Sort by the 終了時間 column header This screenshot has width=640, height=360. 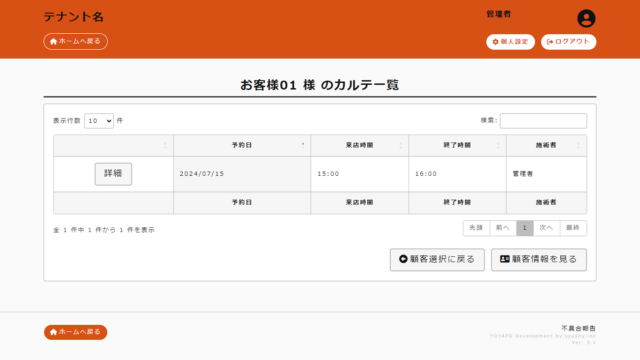458,145
